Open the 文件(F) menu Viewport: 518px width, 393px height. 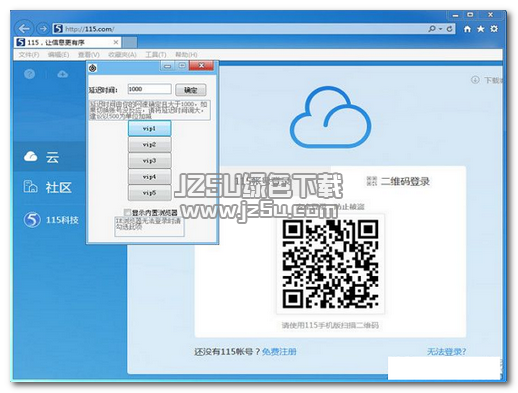click(x=29, y=54)
